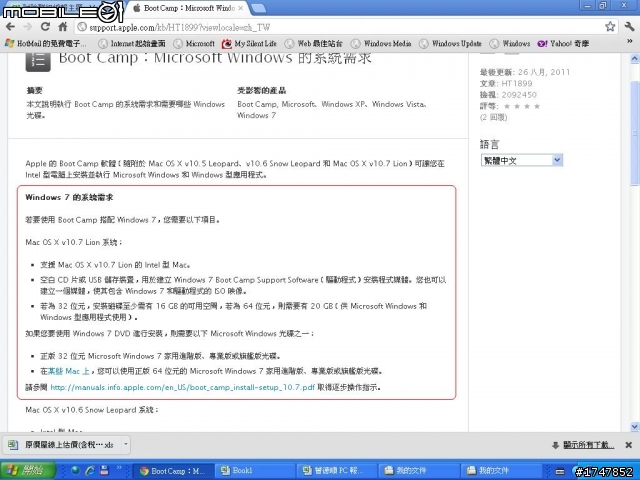Click the Mac OS X v10.6 Snow Leopard heading

coord(91,409)
